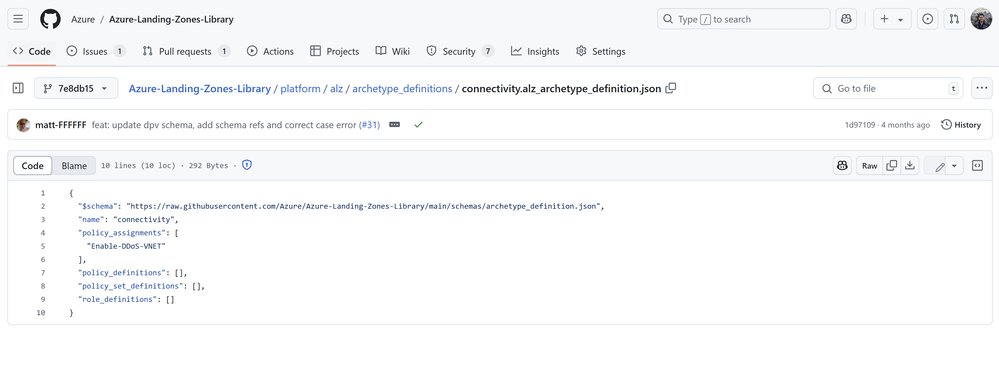Navigate to Azure-Landing-Zones-Library breadcrumb root
The image size is (999, 384).
tap(200, 89)
